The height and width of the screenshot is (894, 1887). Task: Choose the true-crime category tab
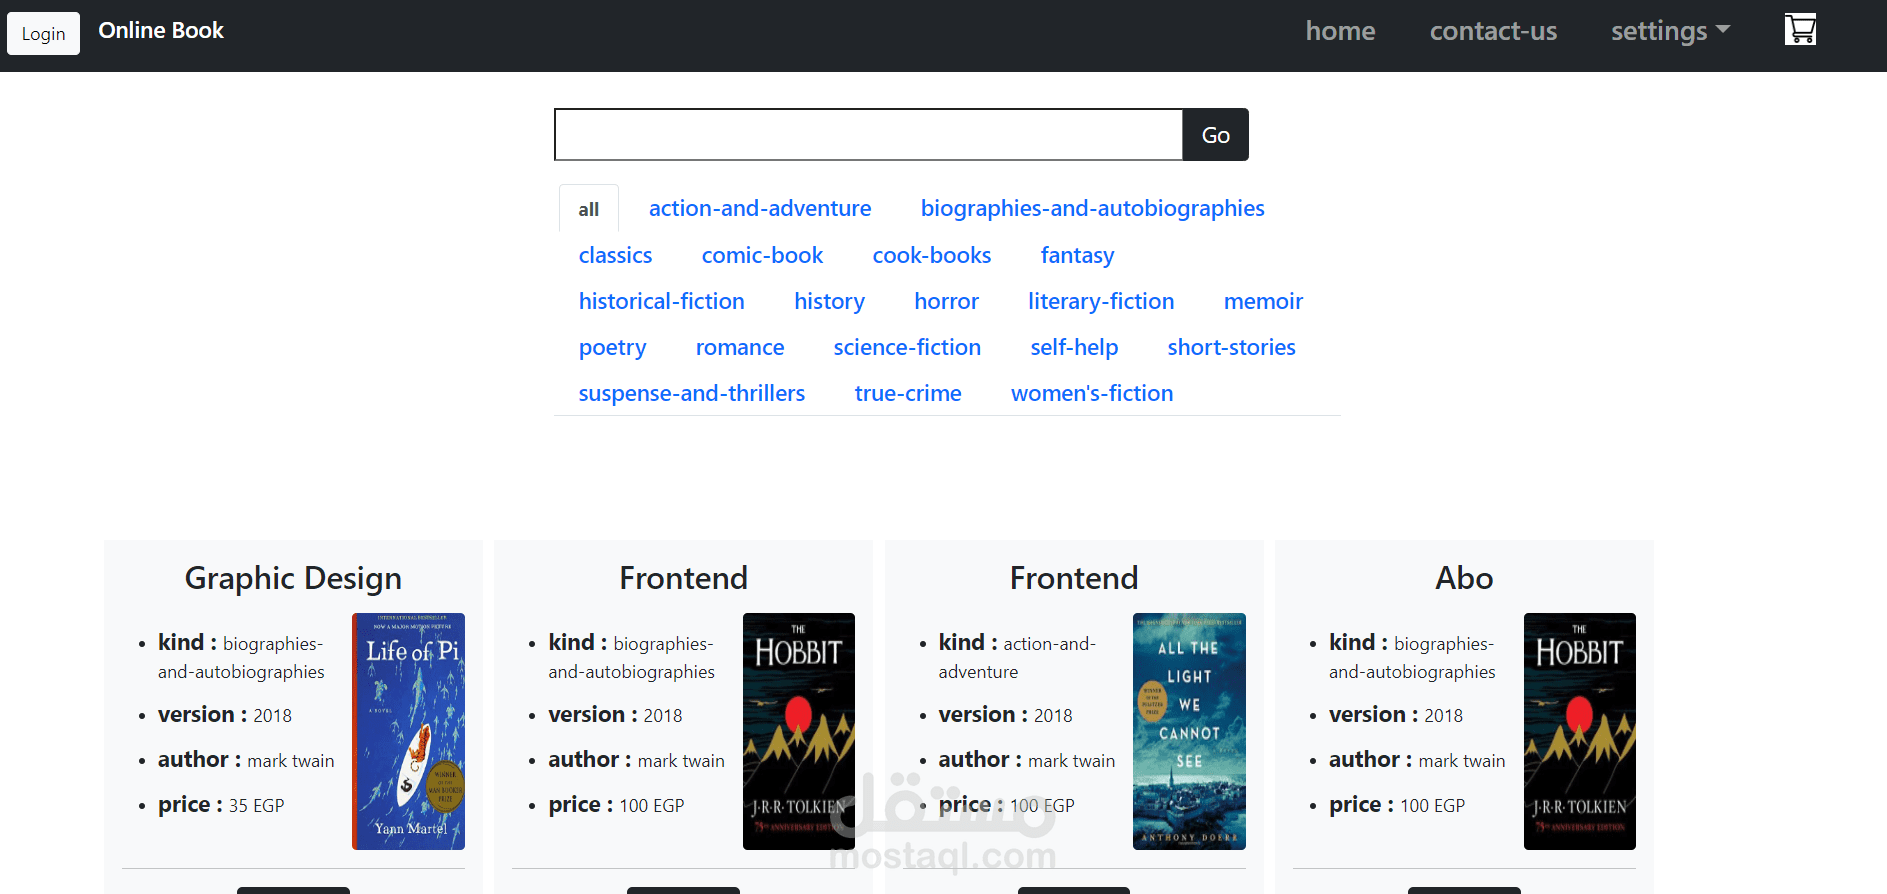point(908,393)
